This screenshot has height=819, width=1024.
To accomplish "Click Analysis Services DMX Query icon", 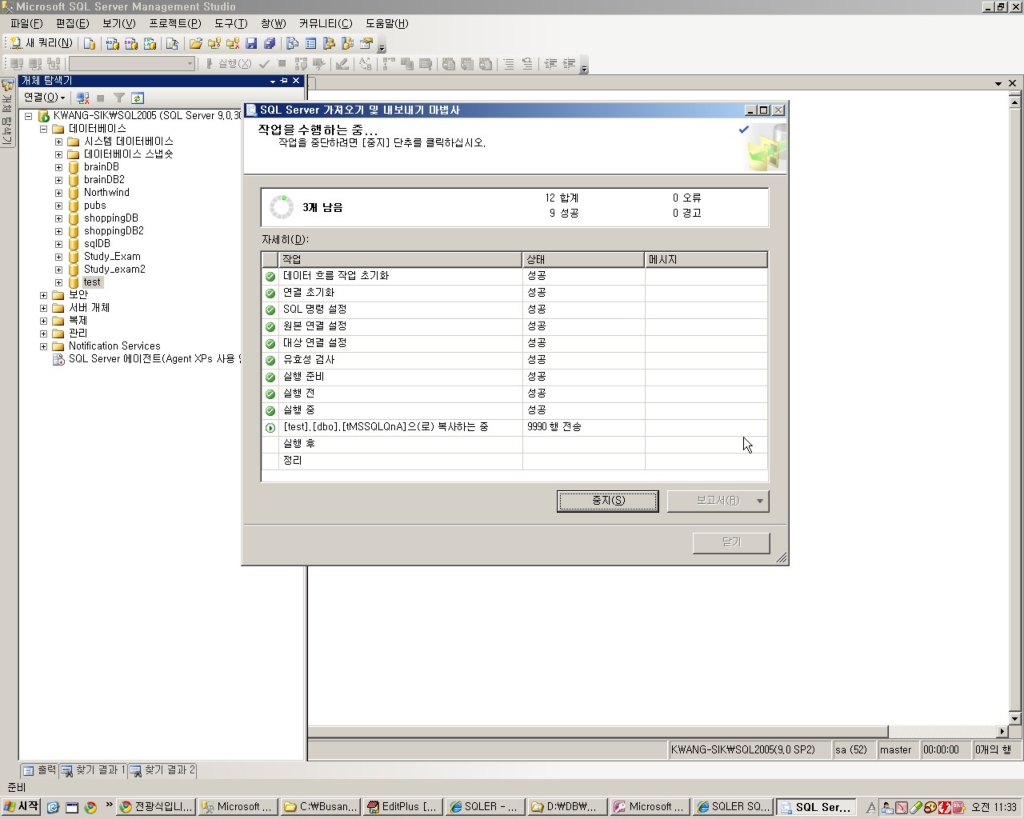I will click(131, 44).
